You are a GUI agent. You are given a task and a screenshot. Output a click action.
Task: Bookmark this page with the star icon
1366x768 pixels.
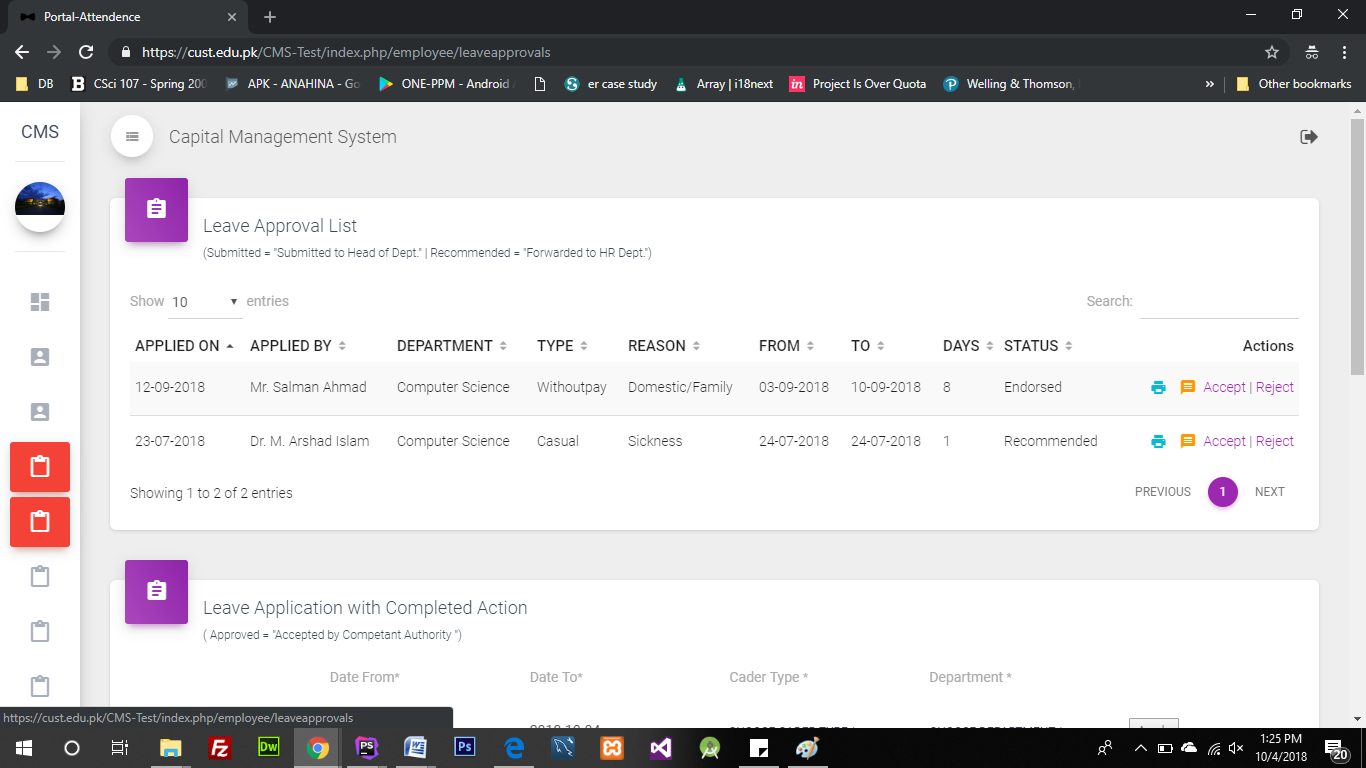coord(1272,52)
